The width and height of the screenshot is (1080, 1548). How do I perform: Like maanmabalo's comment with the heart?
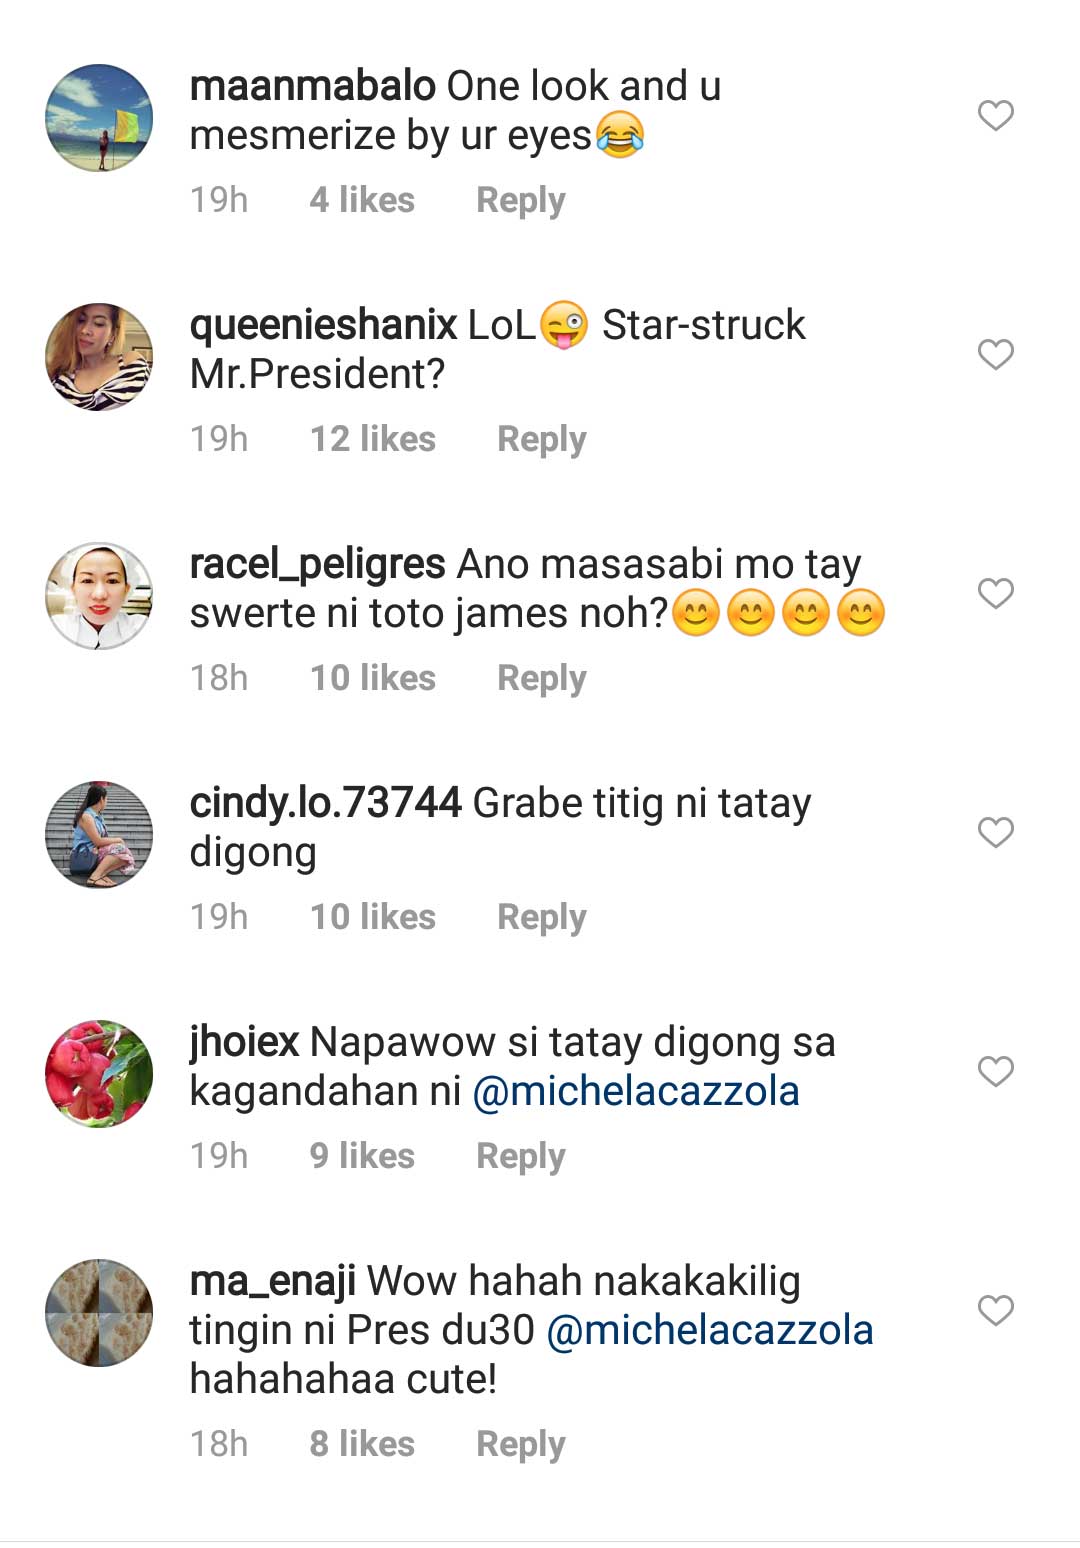click(x=995, y=115)
